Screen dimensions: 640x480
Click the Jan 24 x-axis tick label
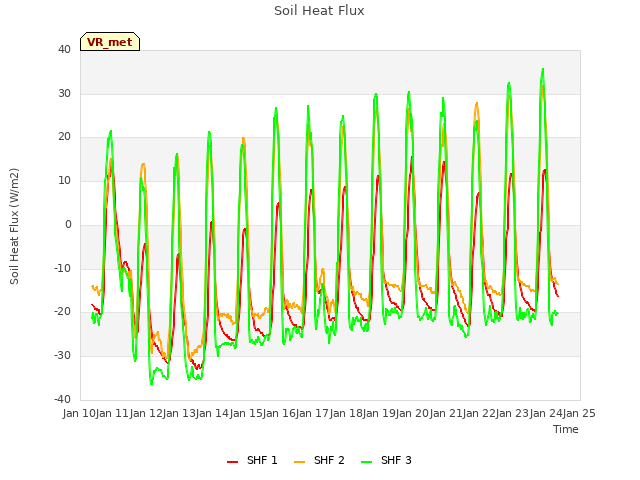click(546, 413)
